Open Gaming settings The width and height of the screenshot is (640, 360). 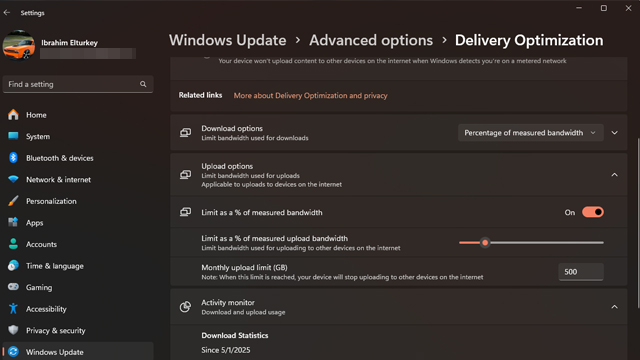[x=78, y=287]
